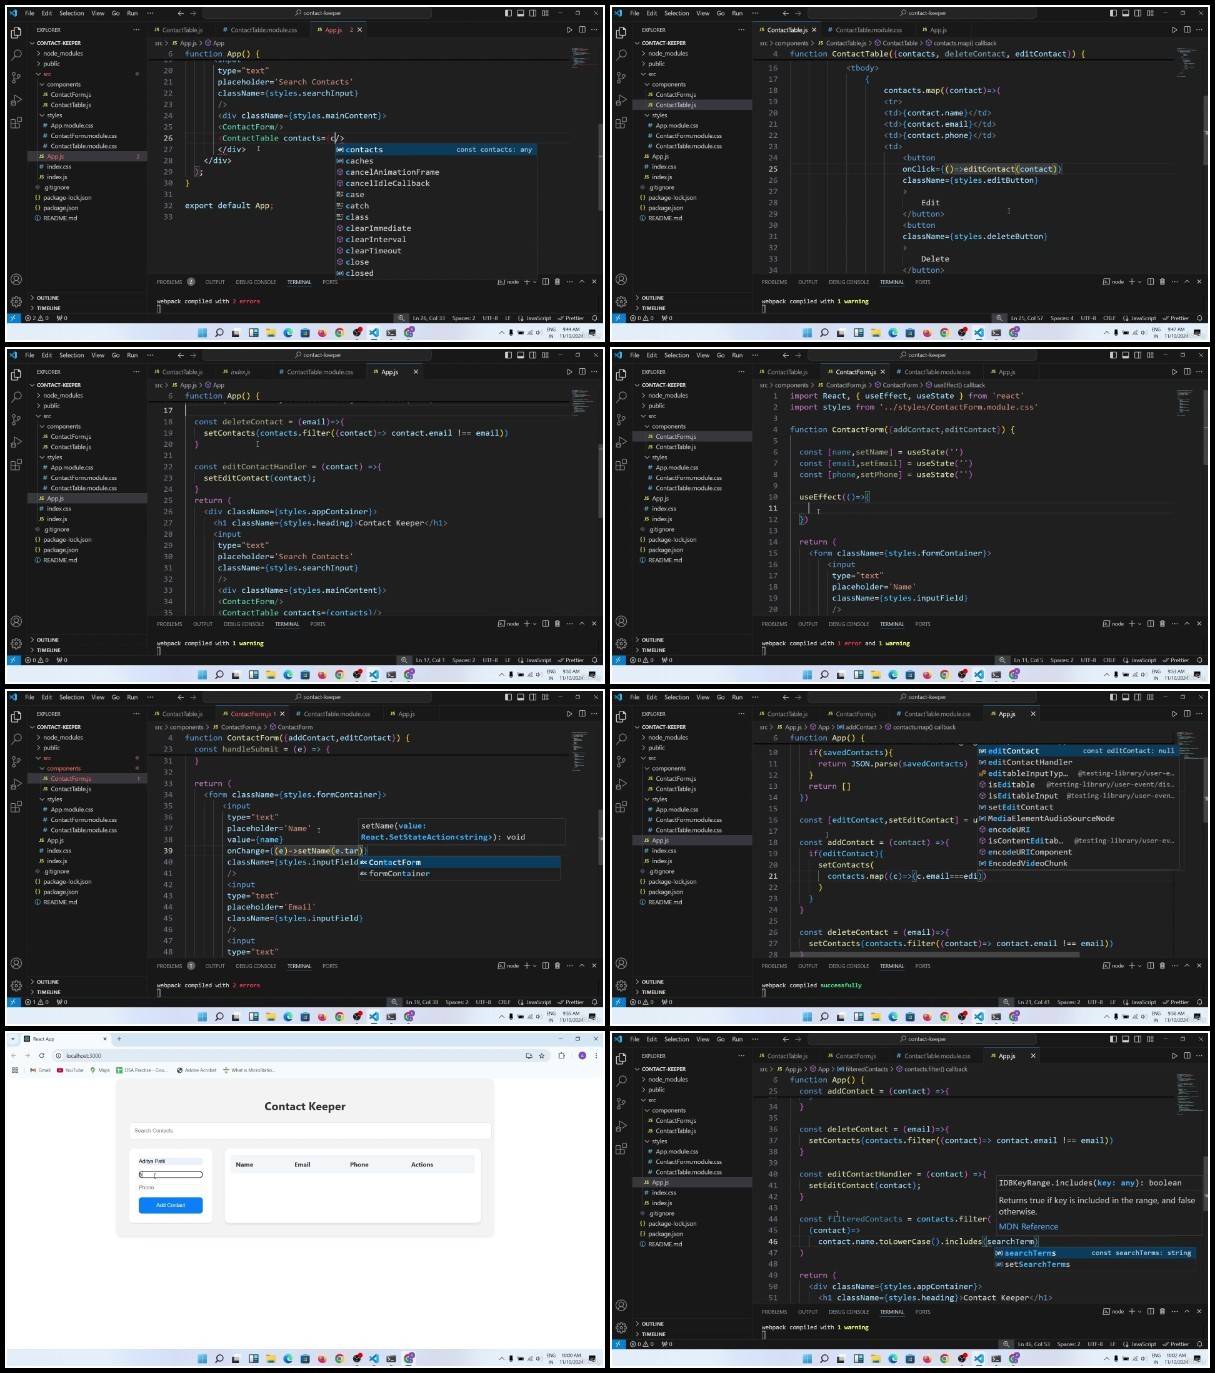Open notifications bell in the 'setSearchTerms' window status bar
1215x1373 pixels.
click(1199, 1344)
